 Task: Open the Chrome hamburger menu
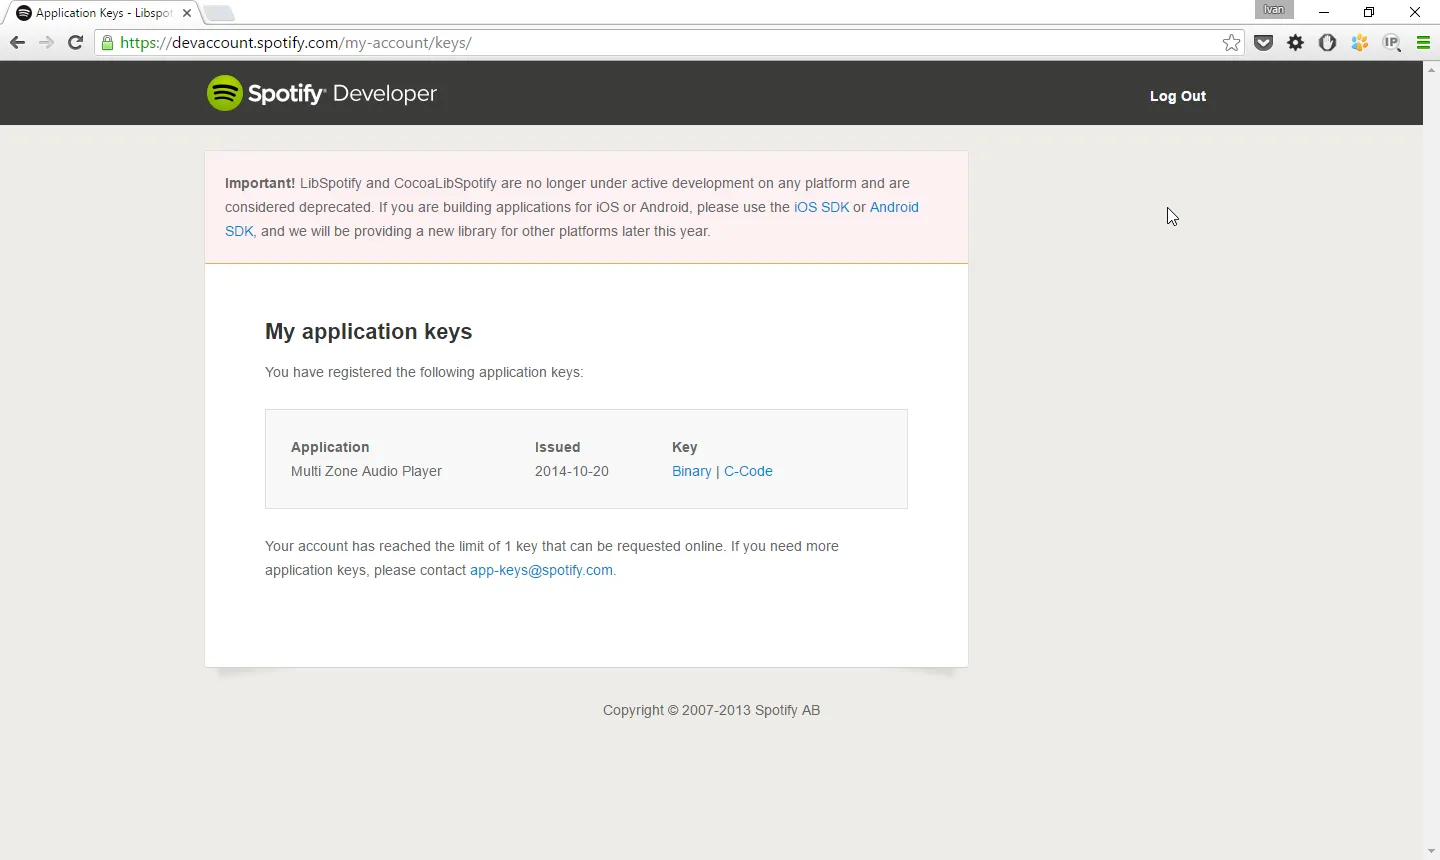(x=1425, y=43)
